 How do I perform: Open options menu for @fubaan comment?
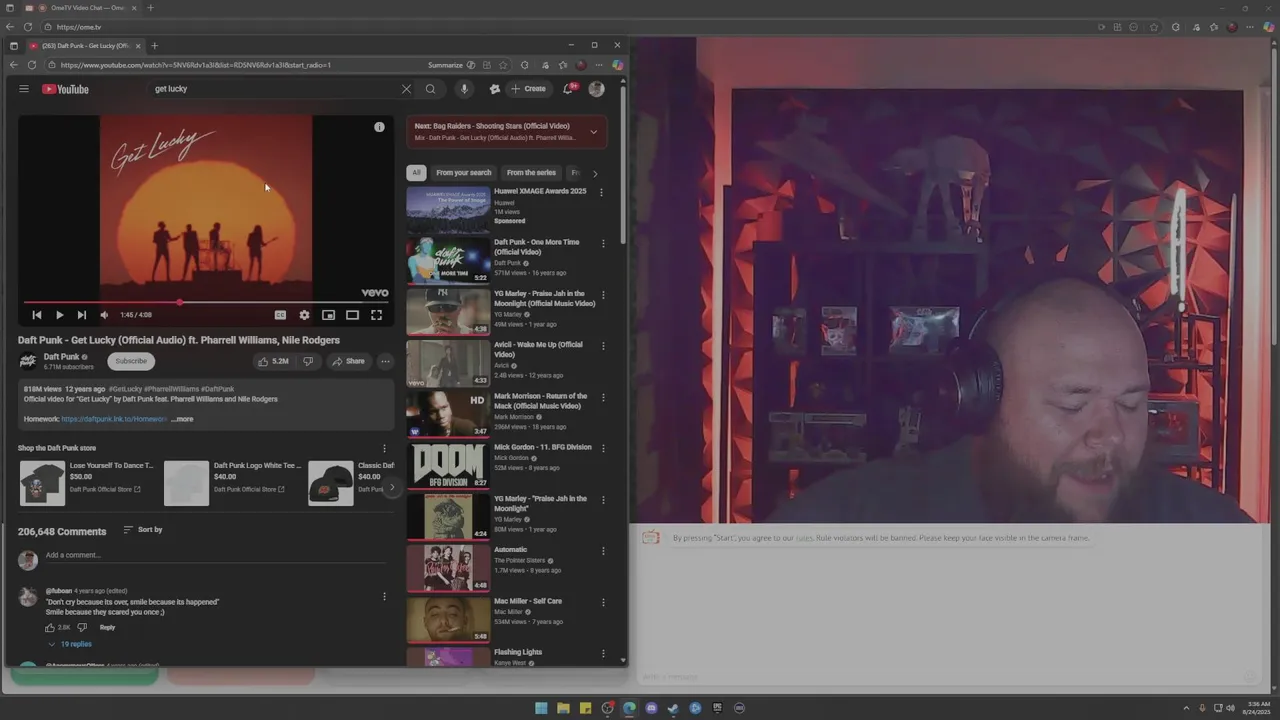pos(384,597)
